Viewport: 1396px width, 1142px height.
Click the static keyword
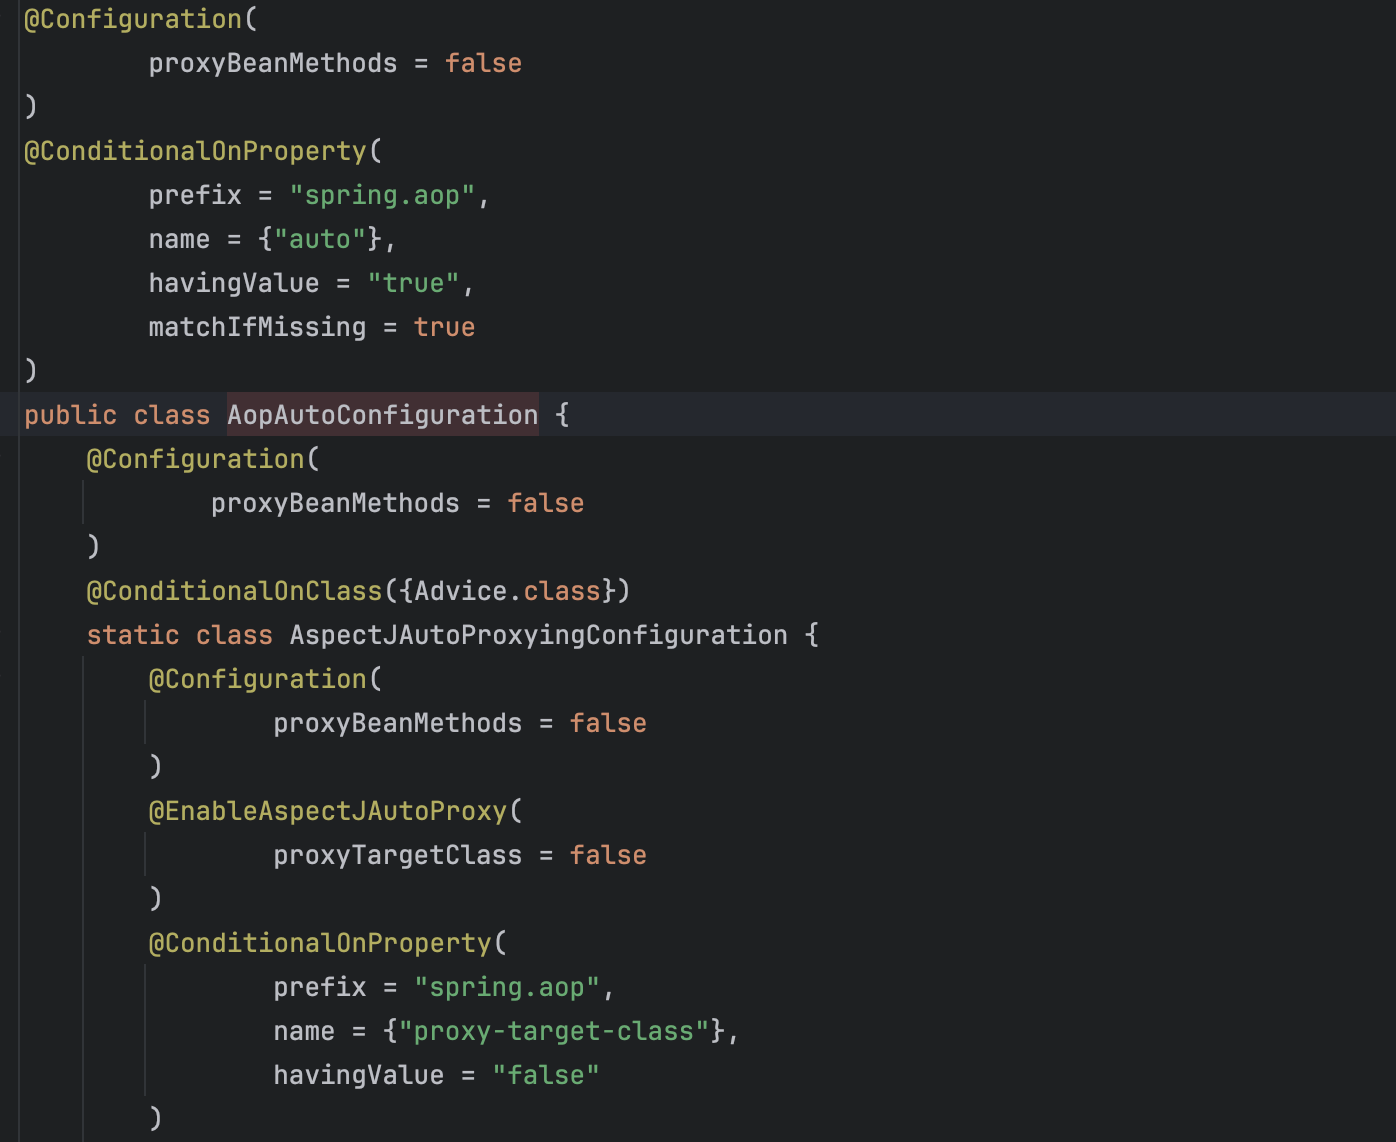tap(132, 635)
